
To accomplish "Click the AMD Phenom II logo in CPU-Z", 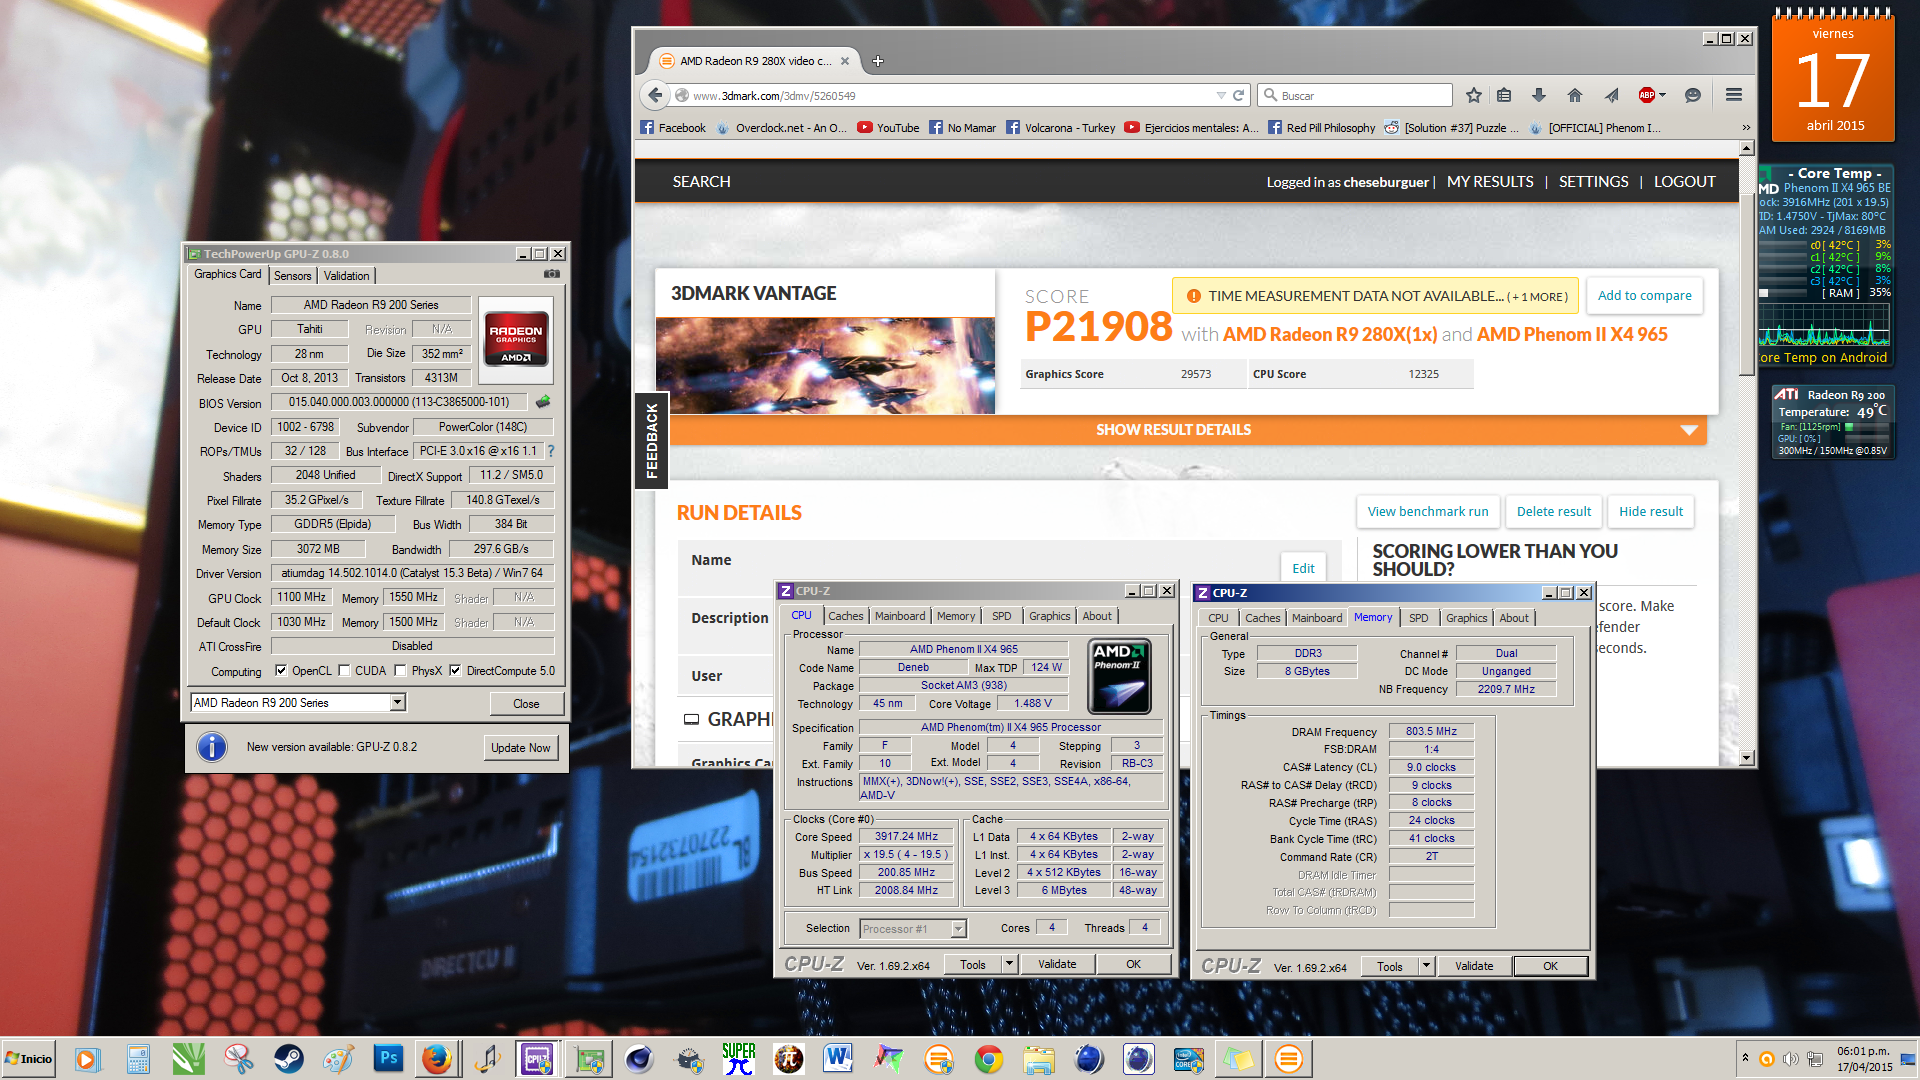I will [1119, 677].
